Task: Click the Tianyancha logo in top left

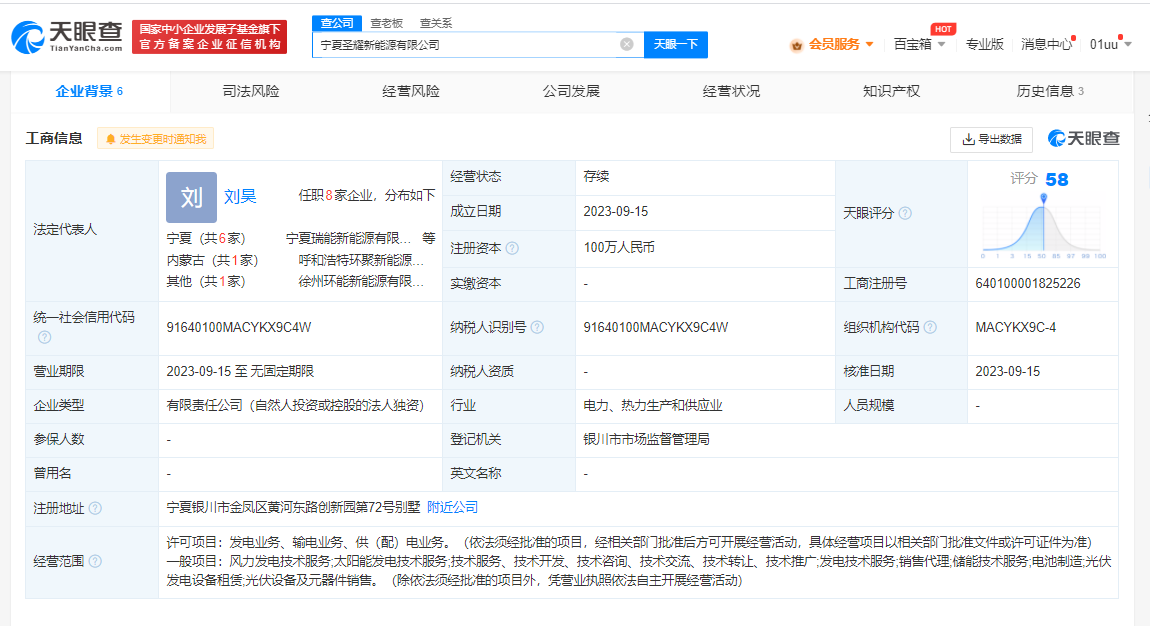Action: point(66,33)
